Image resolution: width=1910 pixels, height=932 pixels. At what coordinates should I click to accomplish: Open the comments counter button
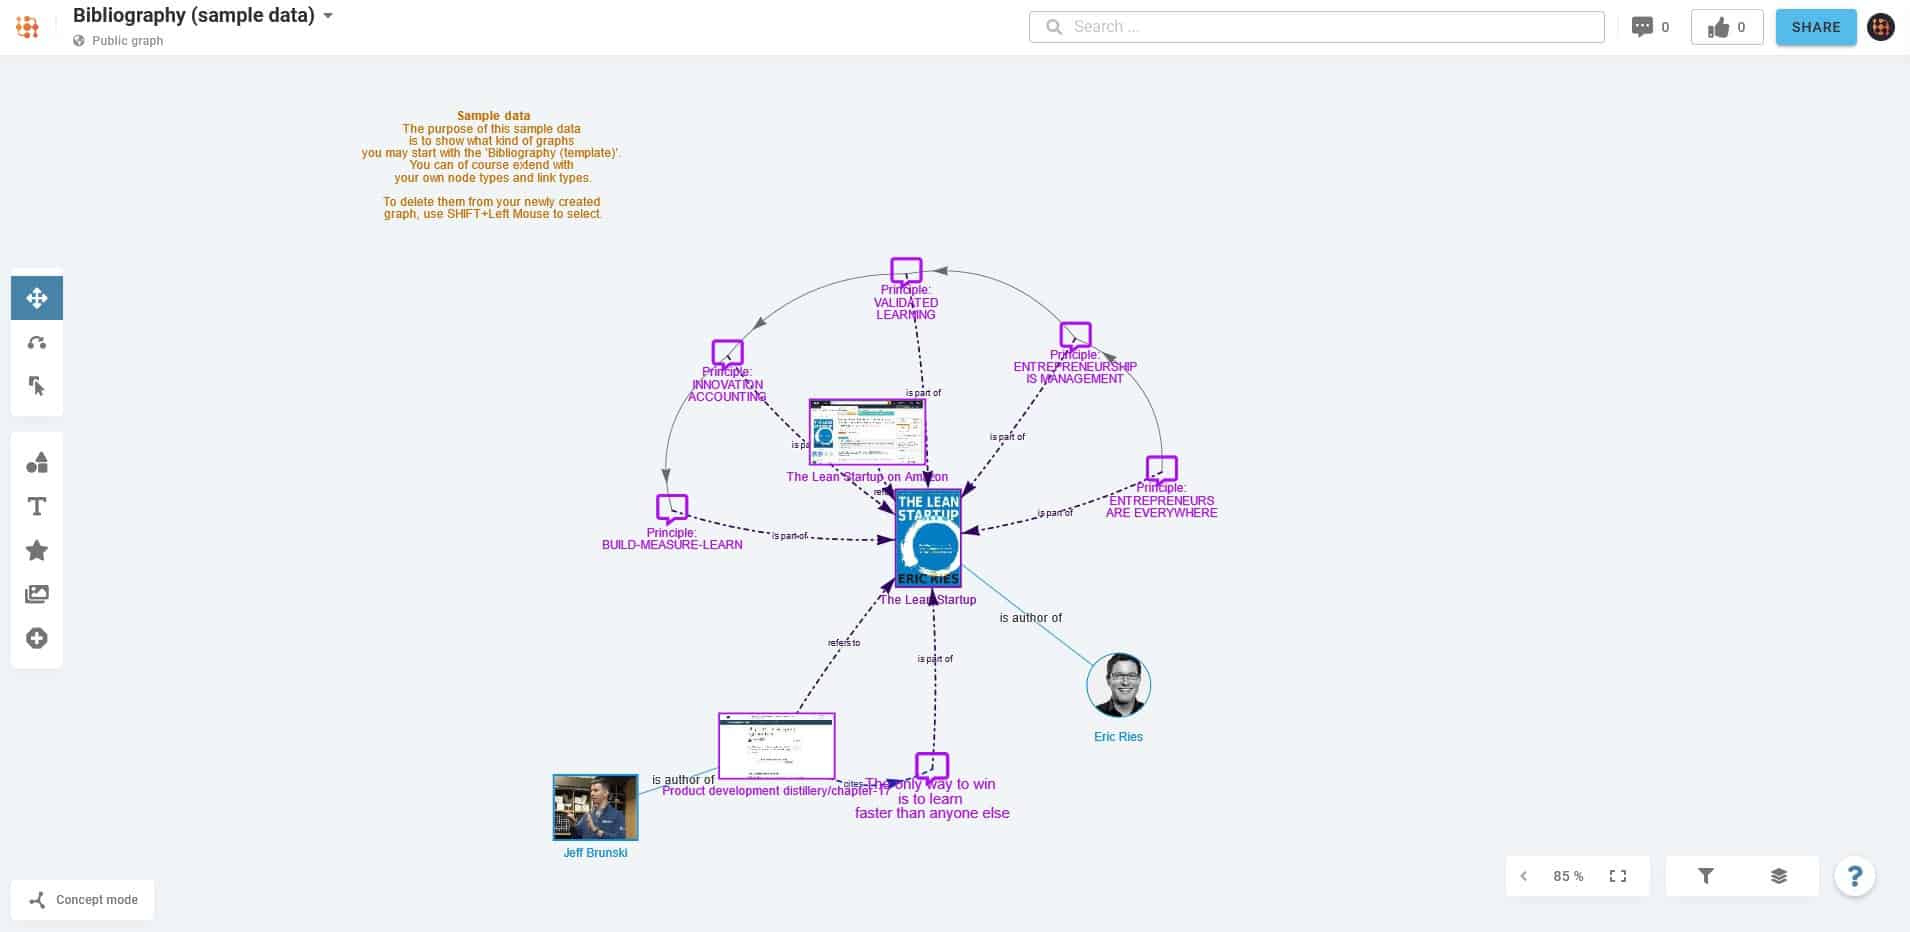(1650, 27)
